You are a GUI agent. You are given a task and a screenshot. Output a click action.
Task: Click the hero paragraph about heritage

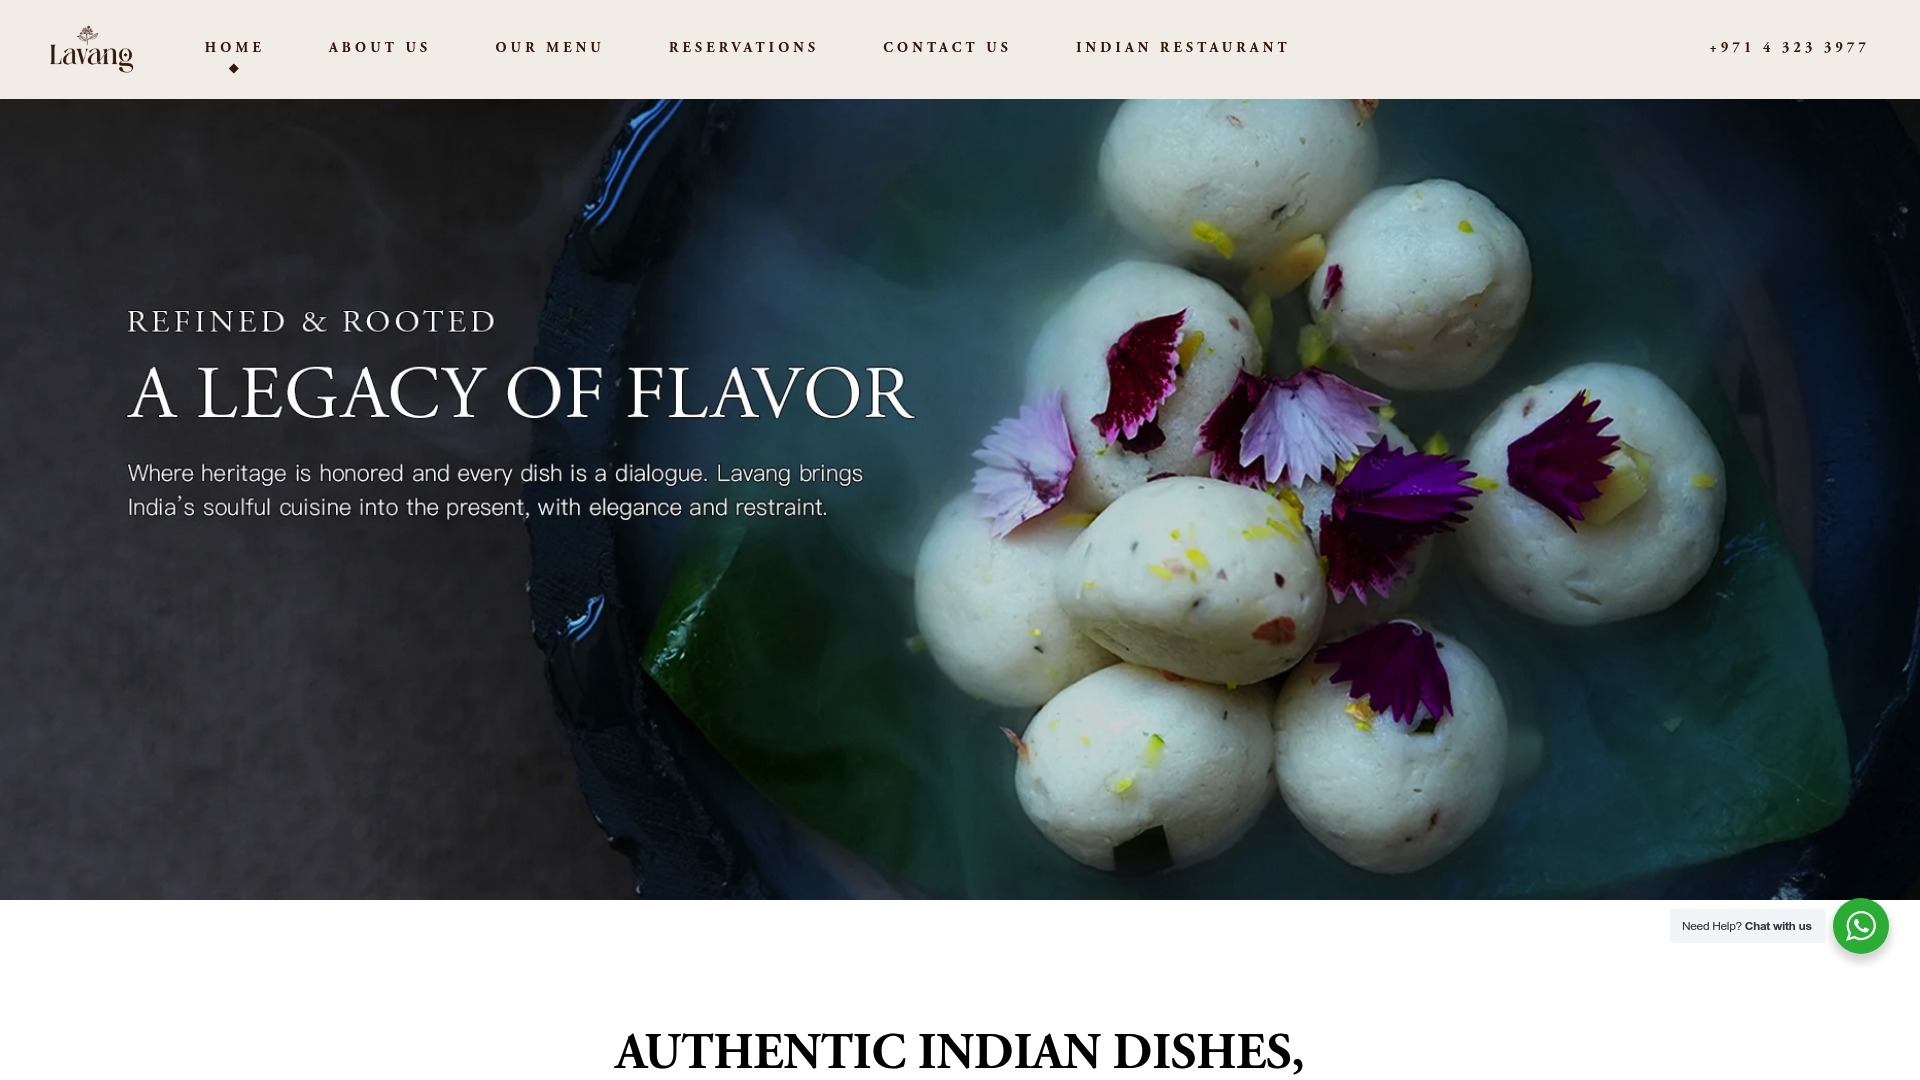(495, 490)
